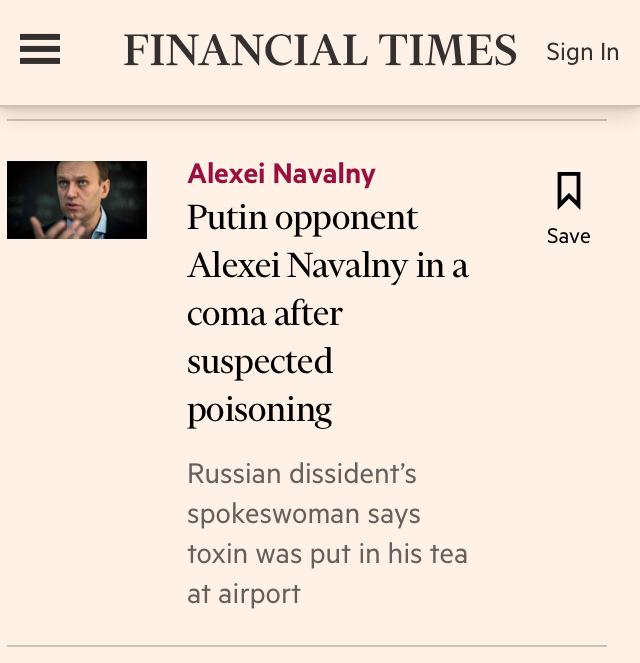Open the Alexei Navalny topic tag
This screenshot has height=663, width=640.
coord(281,174)
